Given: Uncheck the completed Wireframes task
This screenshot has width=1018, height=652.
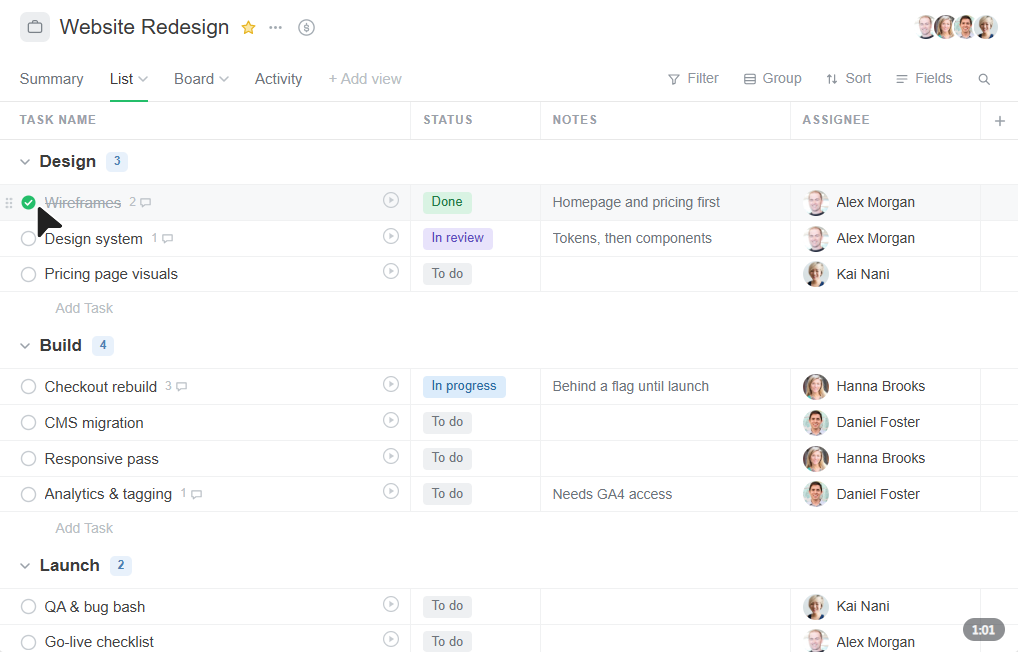Looking at the screenshot, I should (x=29, y=203).
